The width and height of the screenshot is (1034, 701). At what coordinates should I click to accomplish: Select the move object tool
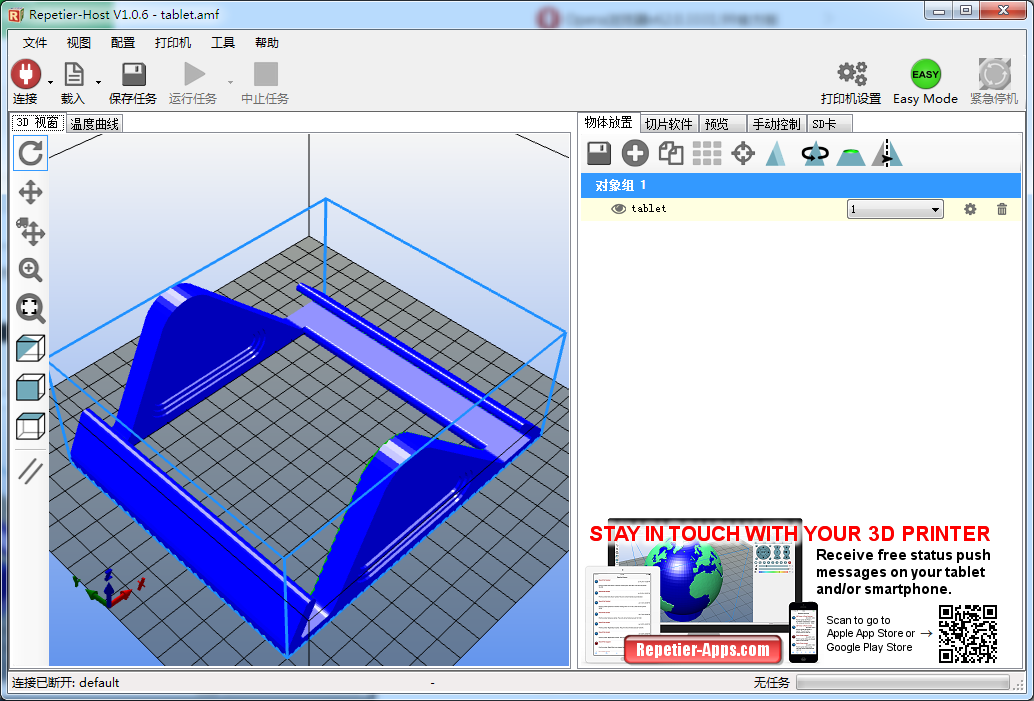coord(30,231)
